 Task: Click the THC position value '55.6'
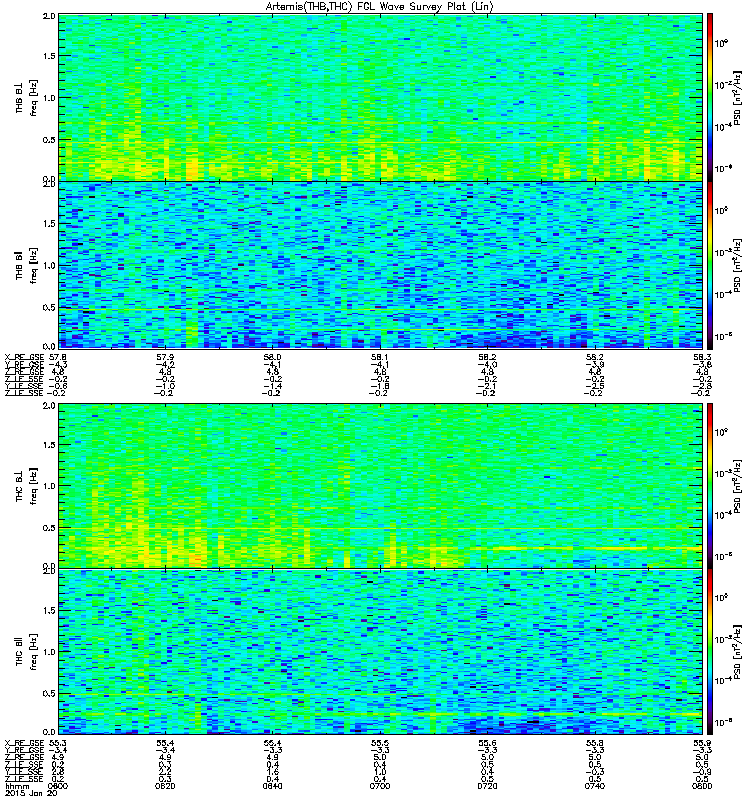click(487, 743)
